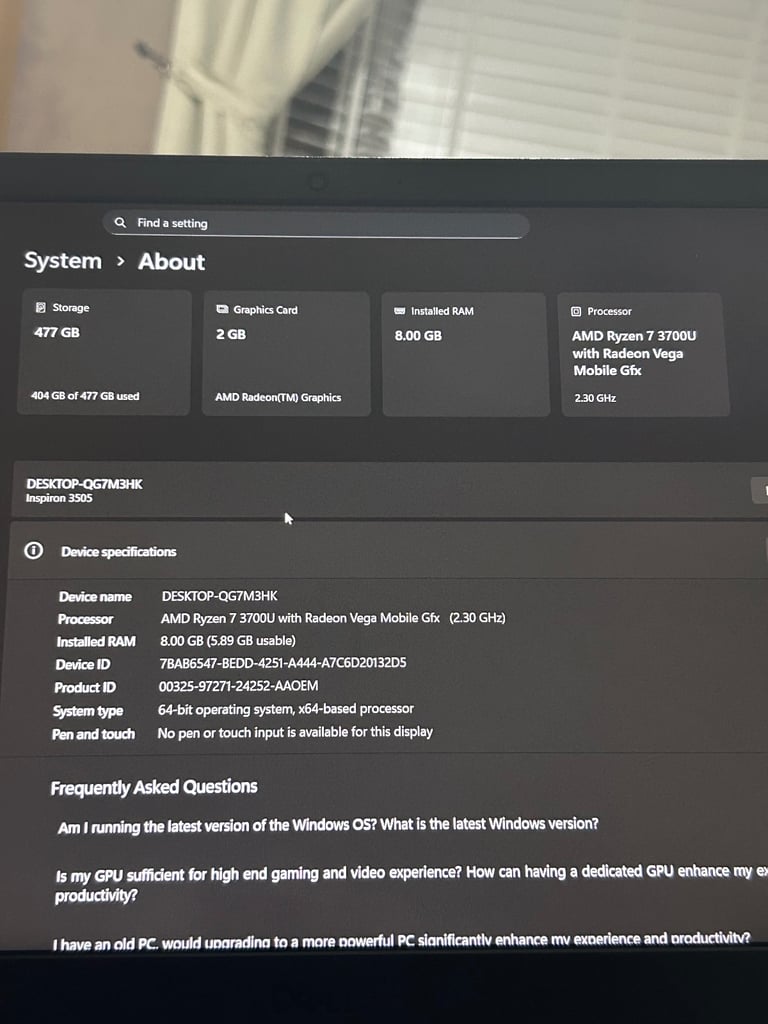Viewport: 768px width, 1024px height.
Task: Click the Processor chip icon
Action: point(576,312)
